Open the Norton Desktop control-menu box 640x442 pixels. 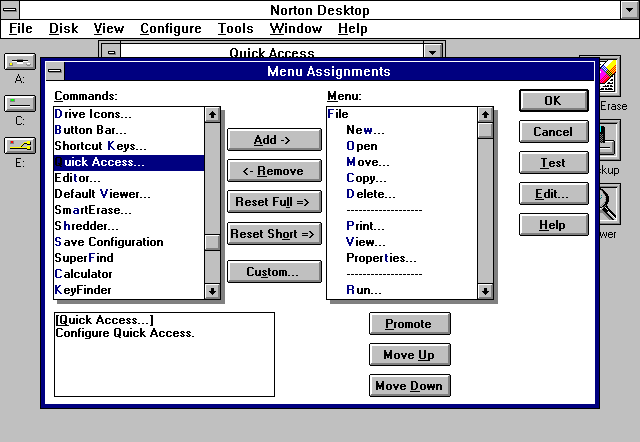(x=10, y=10)
